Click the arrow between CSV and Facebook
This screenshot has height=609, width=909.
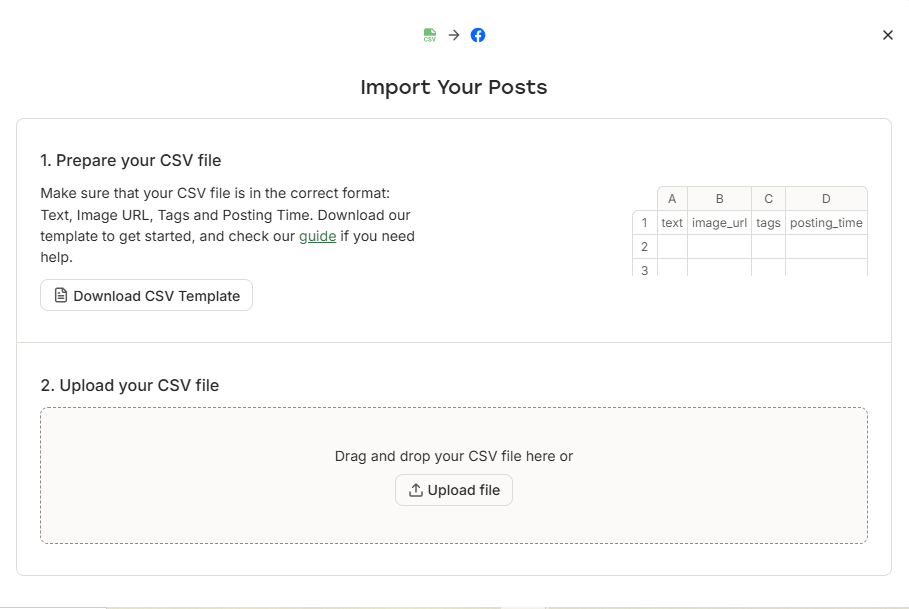(x=454, y=35)
